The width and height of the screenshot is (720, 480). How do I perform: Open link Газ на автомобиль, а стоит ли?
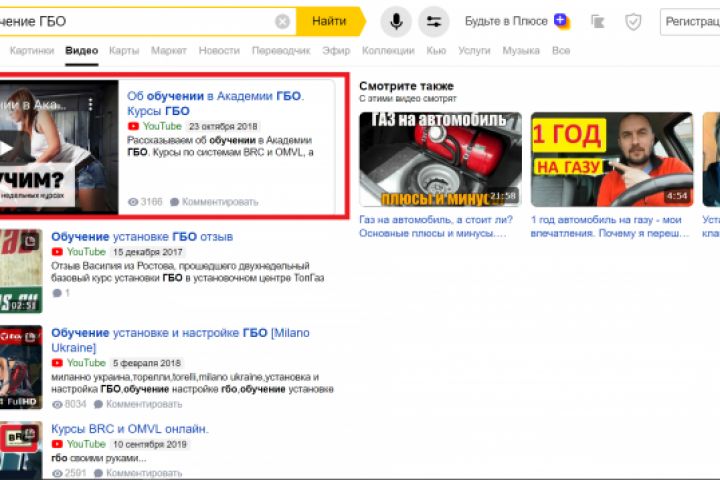point(435,226)
